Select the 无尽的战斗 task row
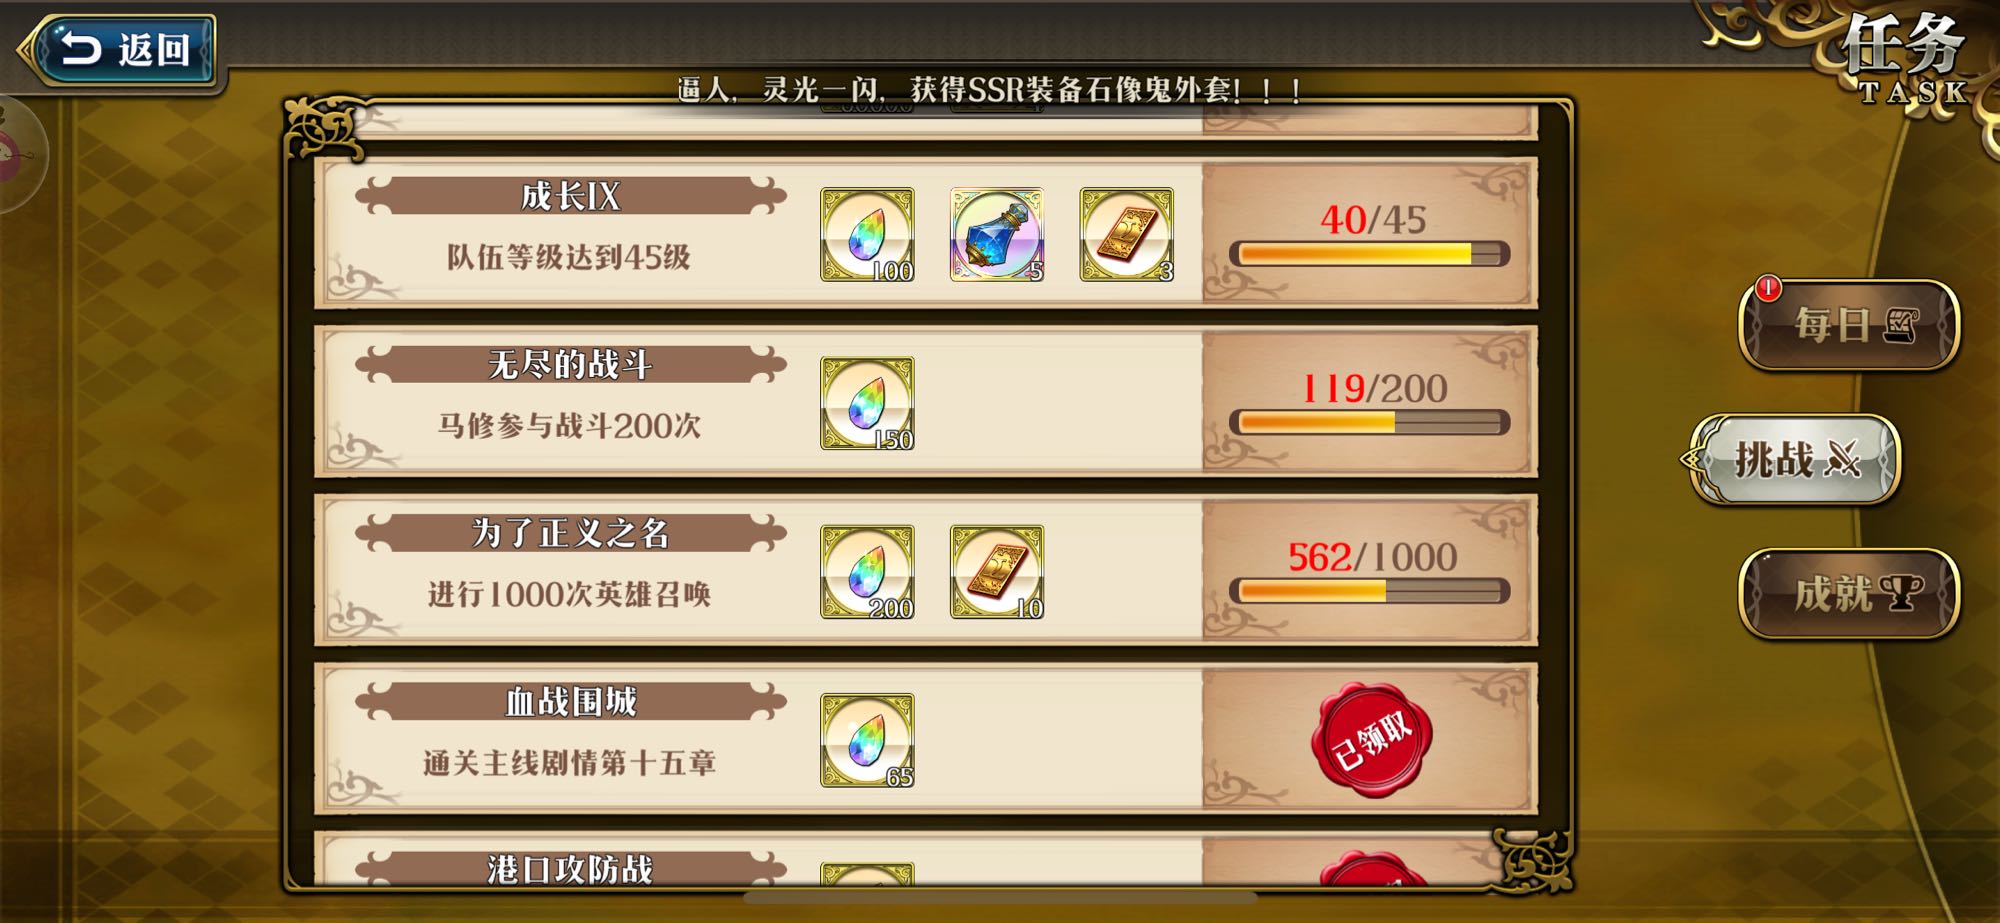The height and width of the screenshot is (923, 2000). pyautogui.click(x=926, y=402)
